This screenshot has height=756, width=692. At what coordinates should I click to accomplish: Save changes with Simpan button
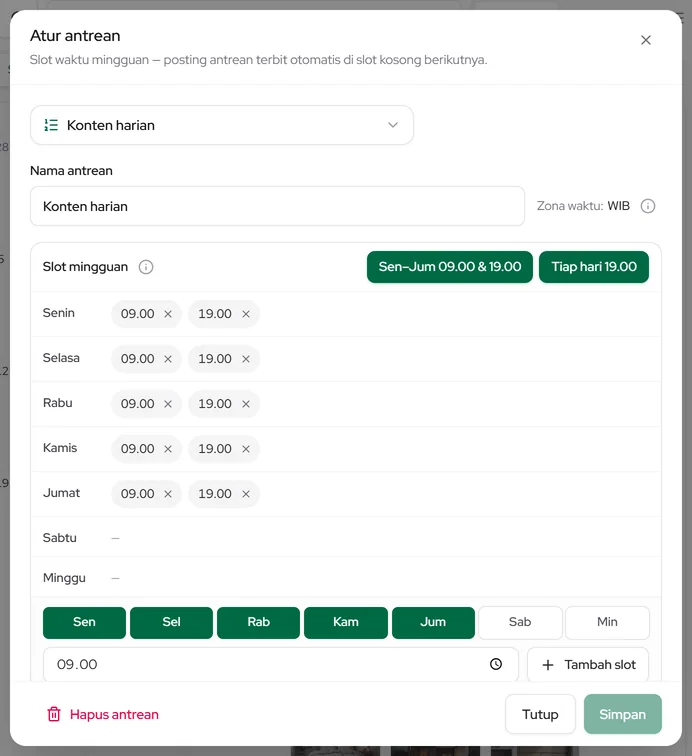pos(623,715)
